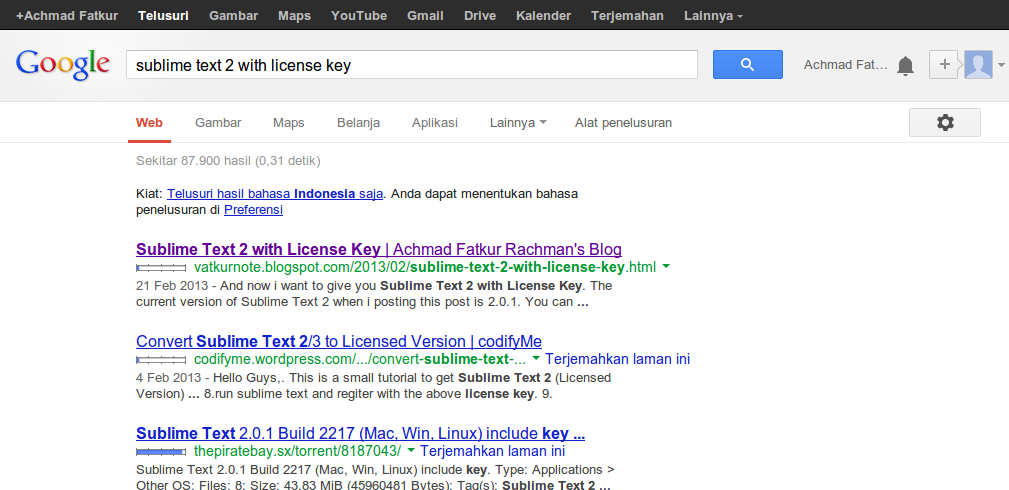Click the blue search magnifier button
1009x490 pixels.
[747, 64]
